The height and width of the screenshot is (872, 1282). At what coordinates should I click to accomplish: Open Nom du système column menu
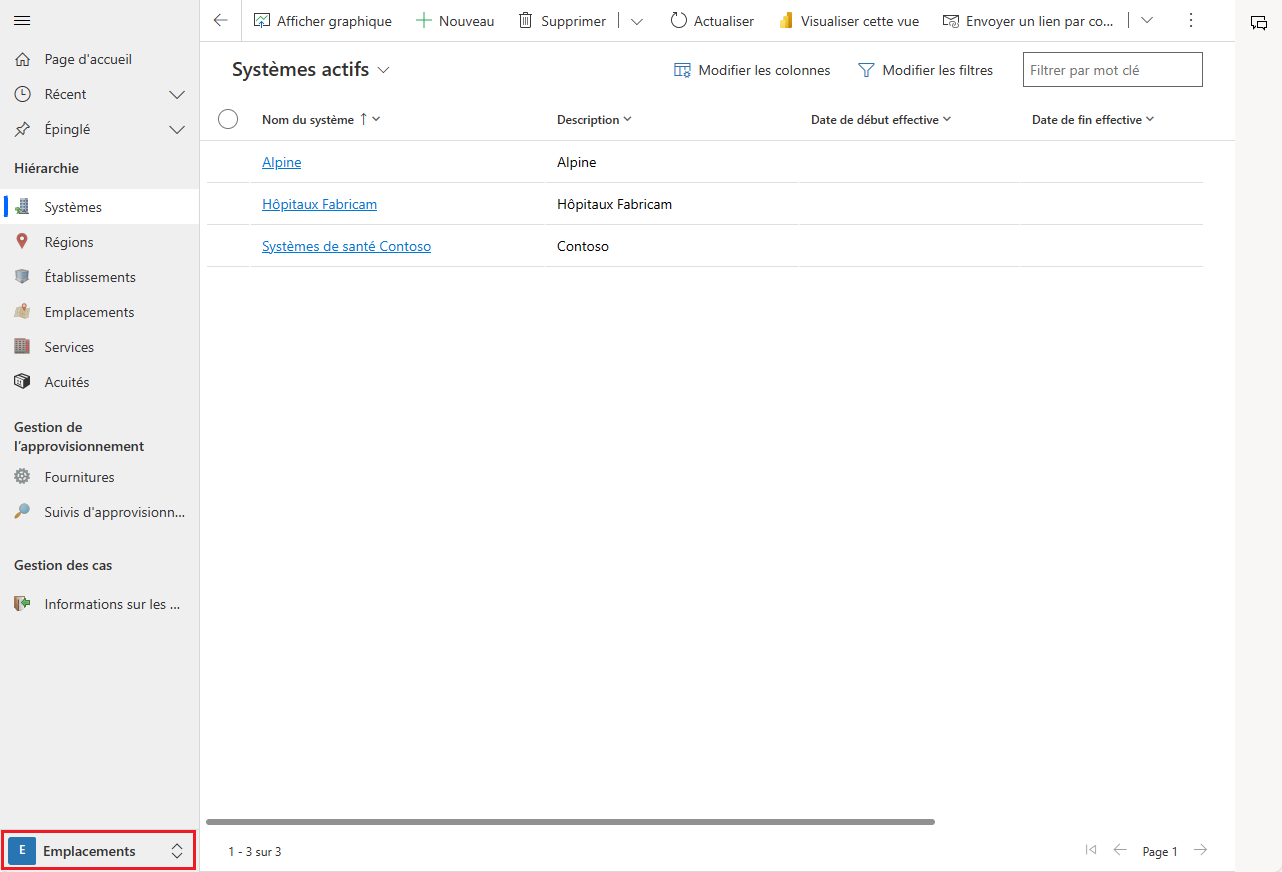point(321,119)
